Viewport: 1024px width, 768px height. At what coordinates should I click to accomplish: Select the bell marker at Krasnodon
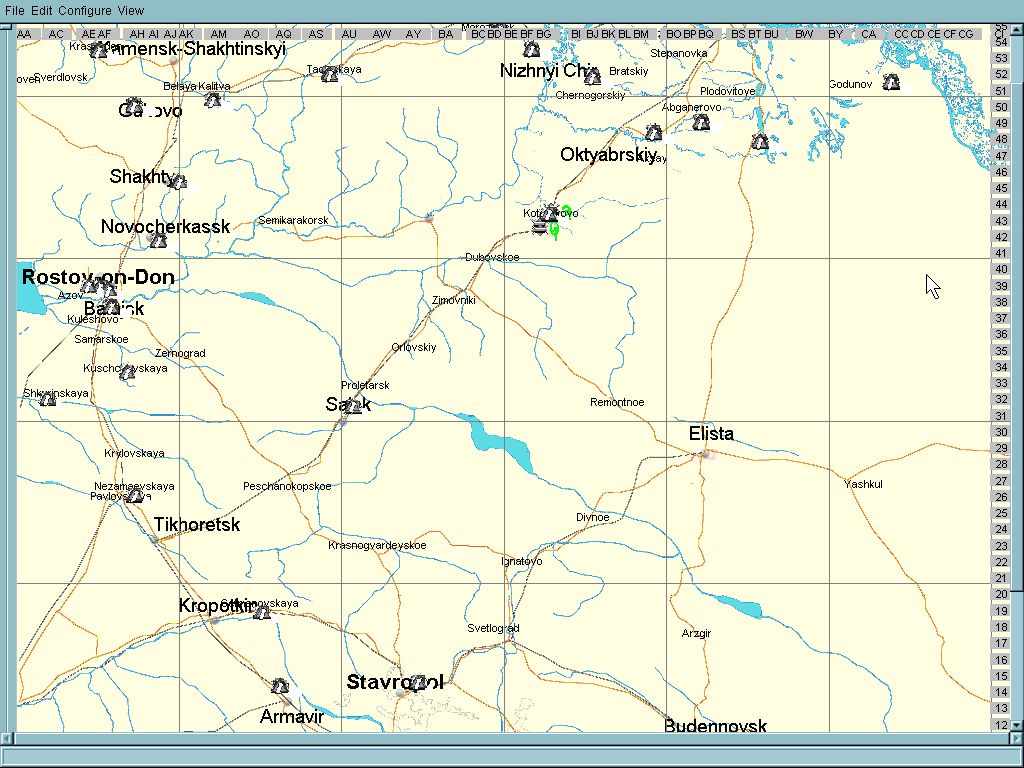point(99,50)
